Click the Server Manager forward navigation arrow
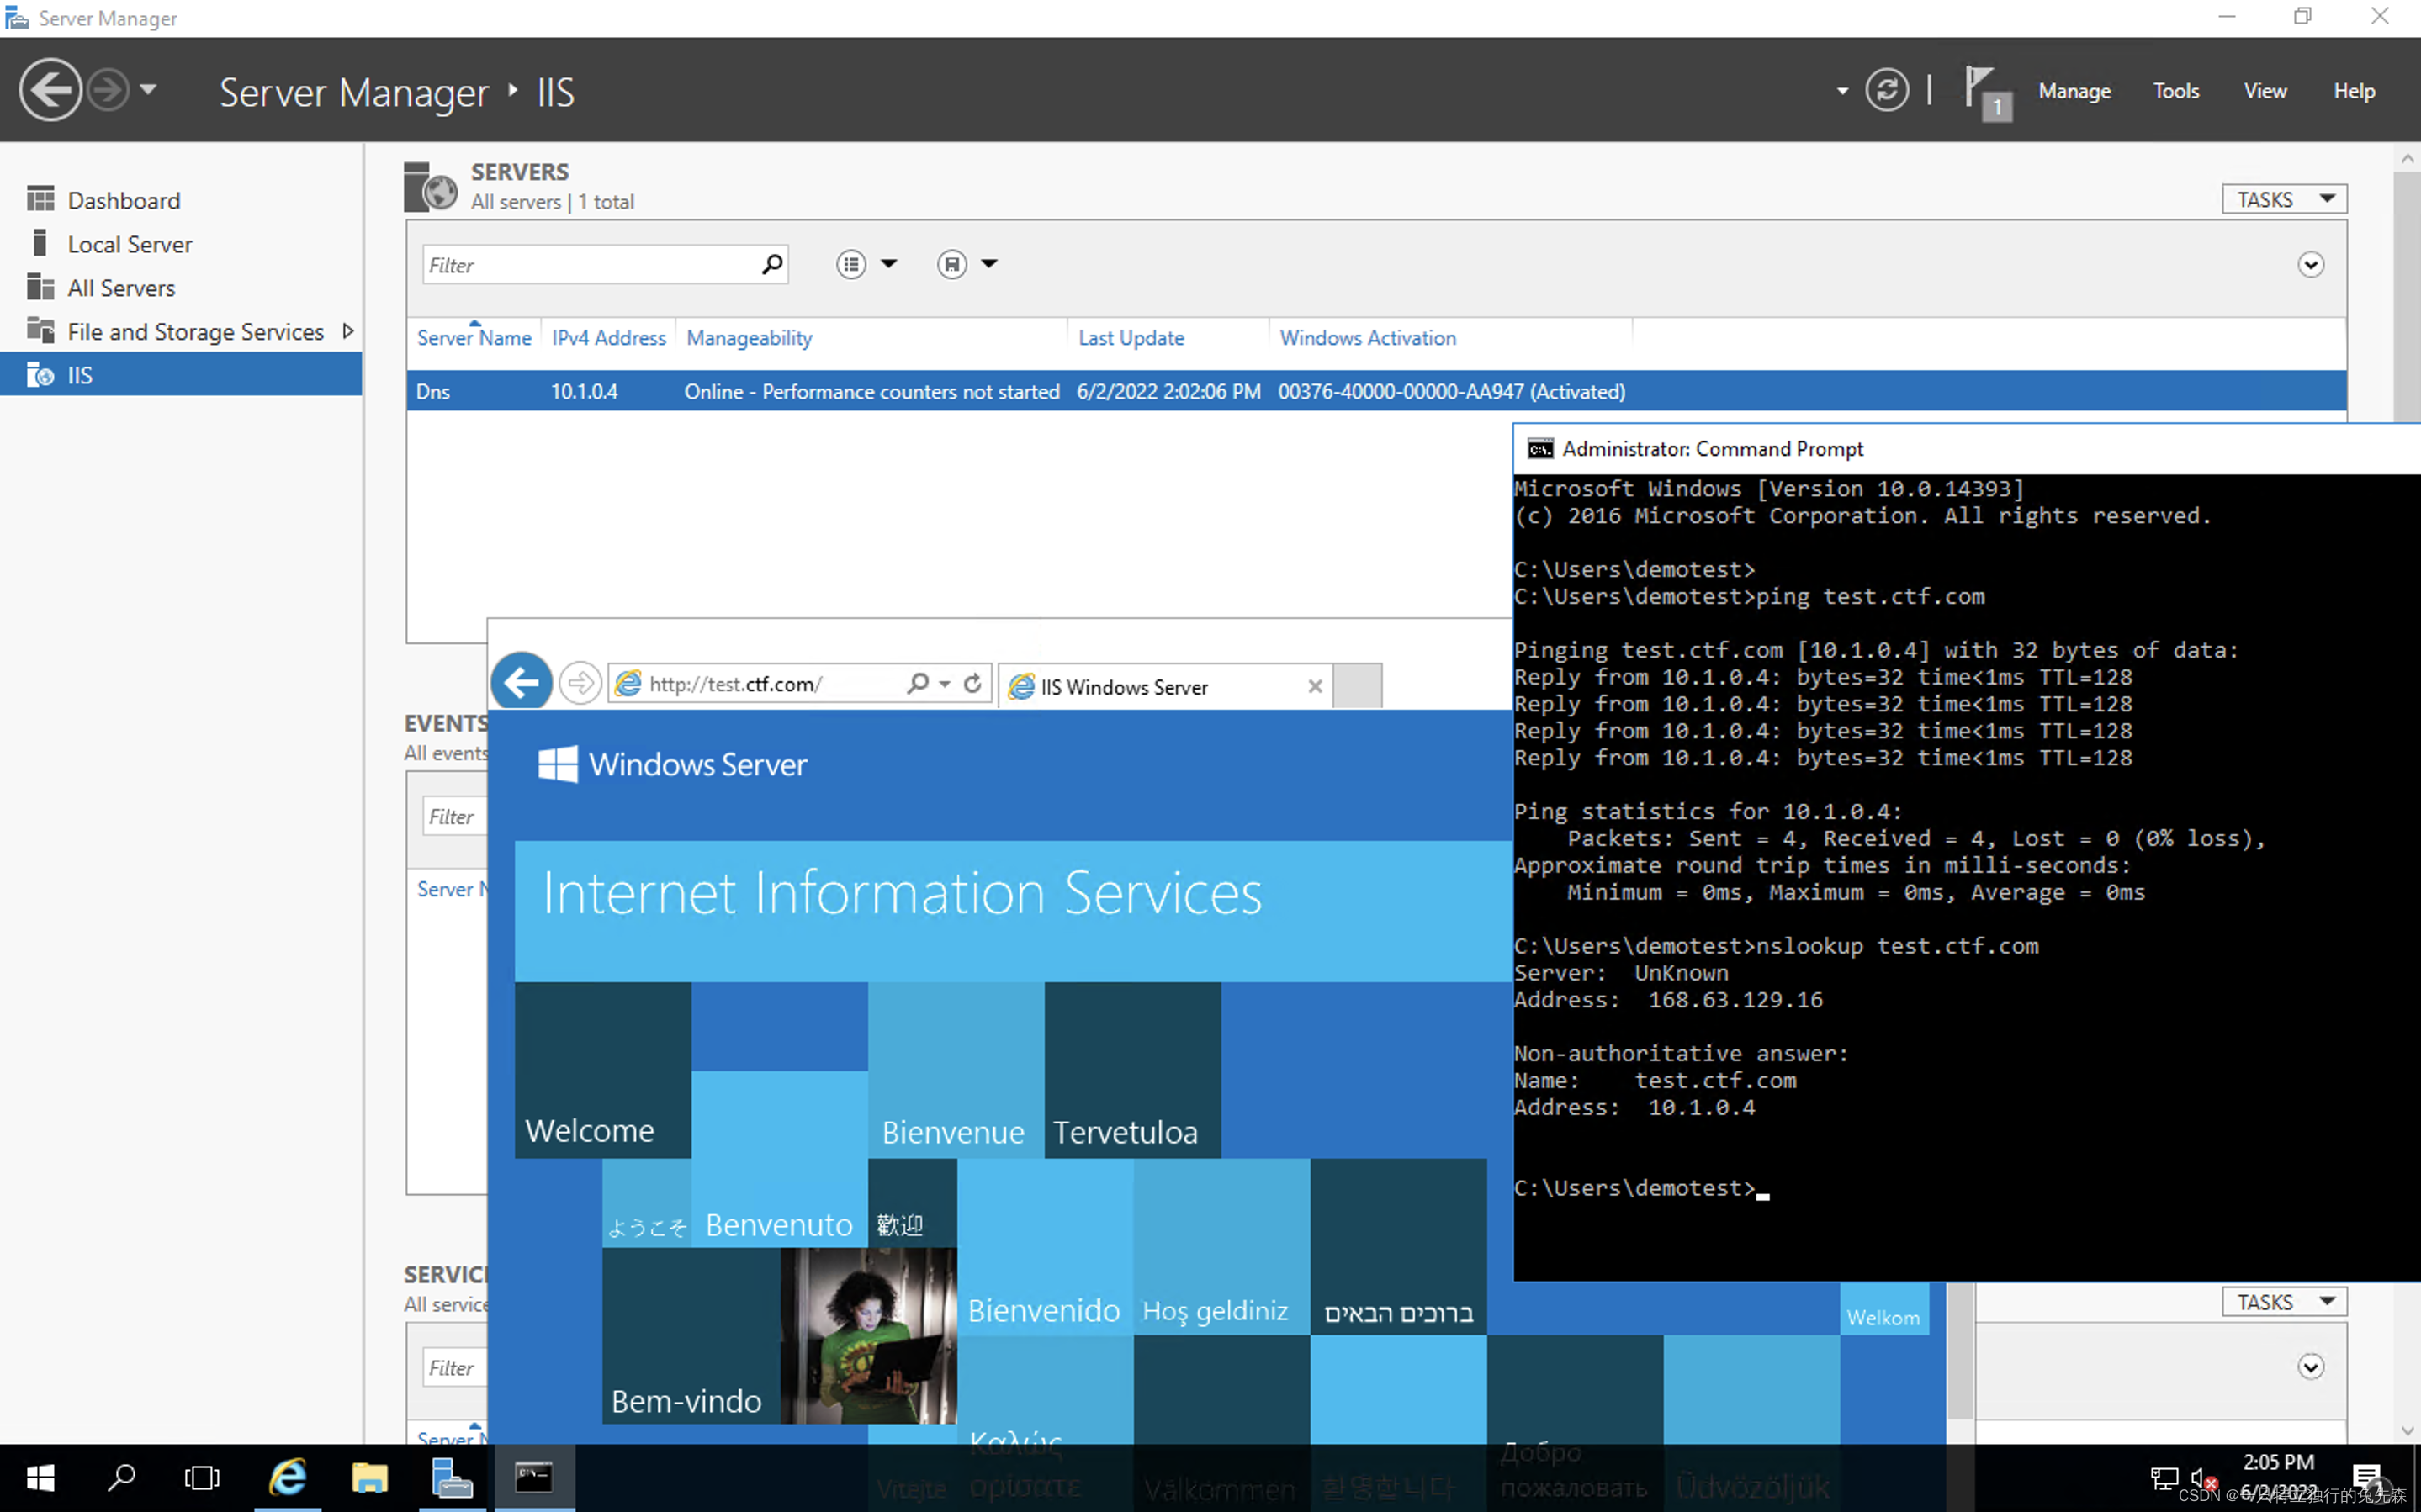 pos(108,90)
